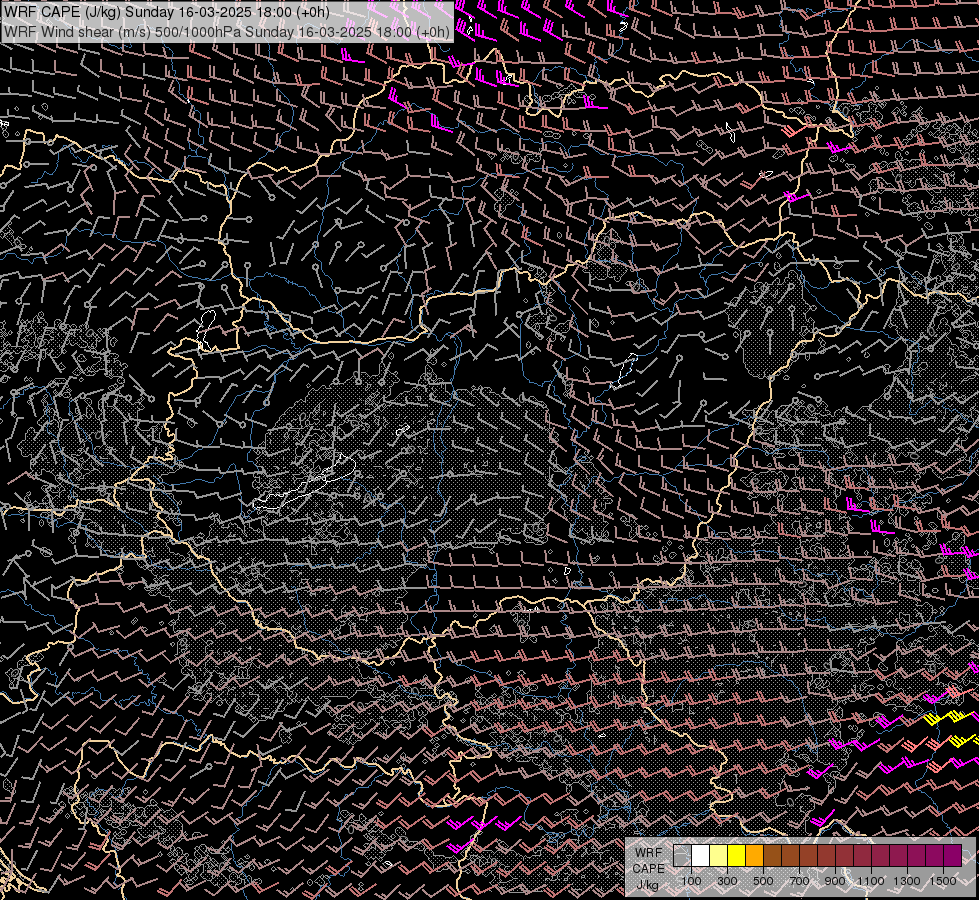Click the '500' legend scale label
This screenshot has width=979, height=900.
(x=763, y=881)
